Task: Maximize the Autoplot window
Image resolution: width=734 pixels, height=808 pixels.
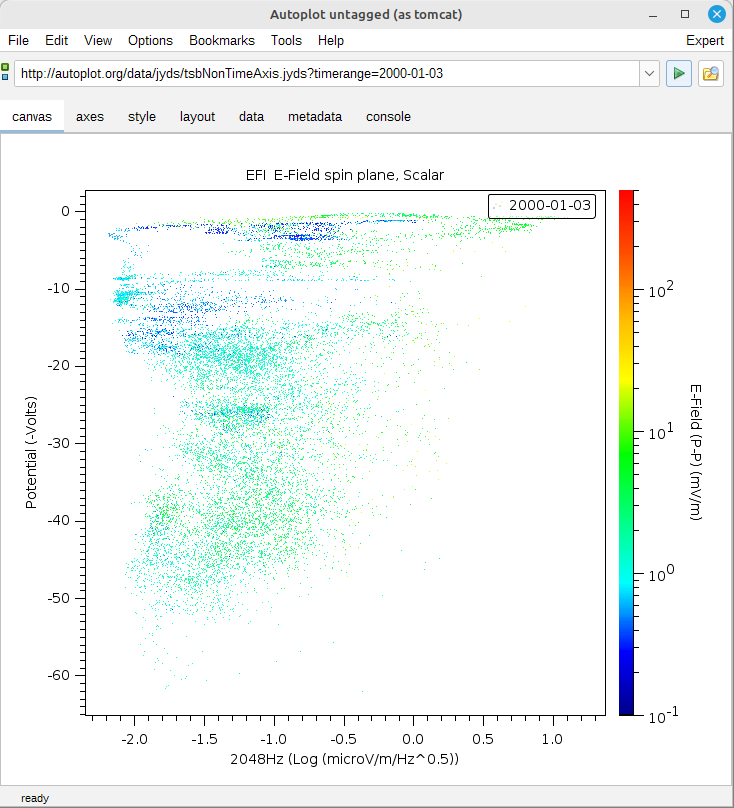Action: click(x=685, y=14)
